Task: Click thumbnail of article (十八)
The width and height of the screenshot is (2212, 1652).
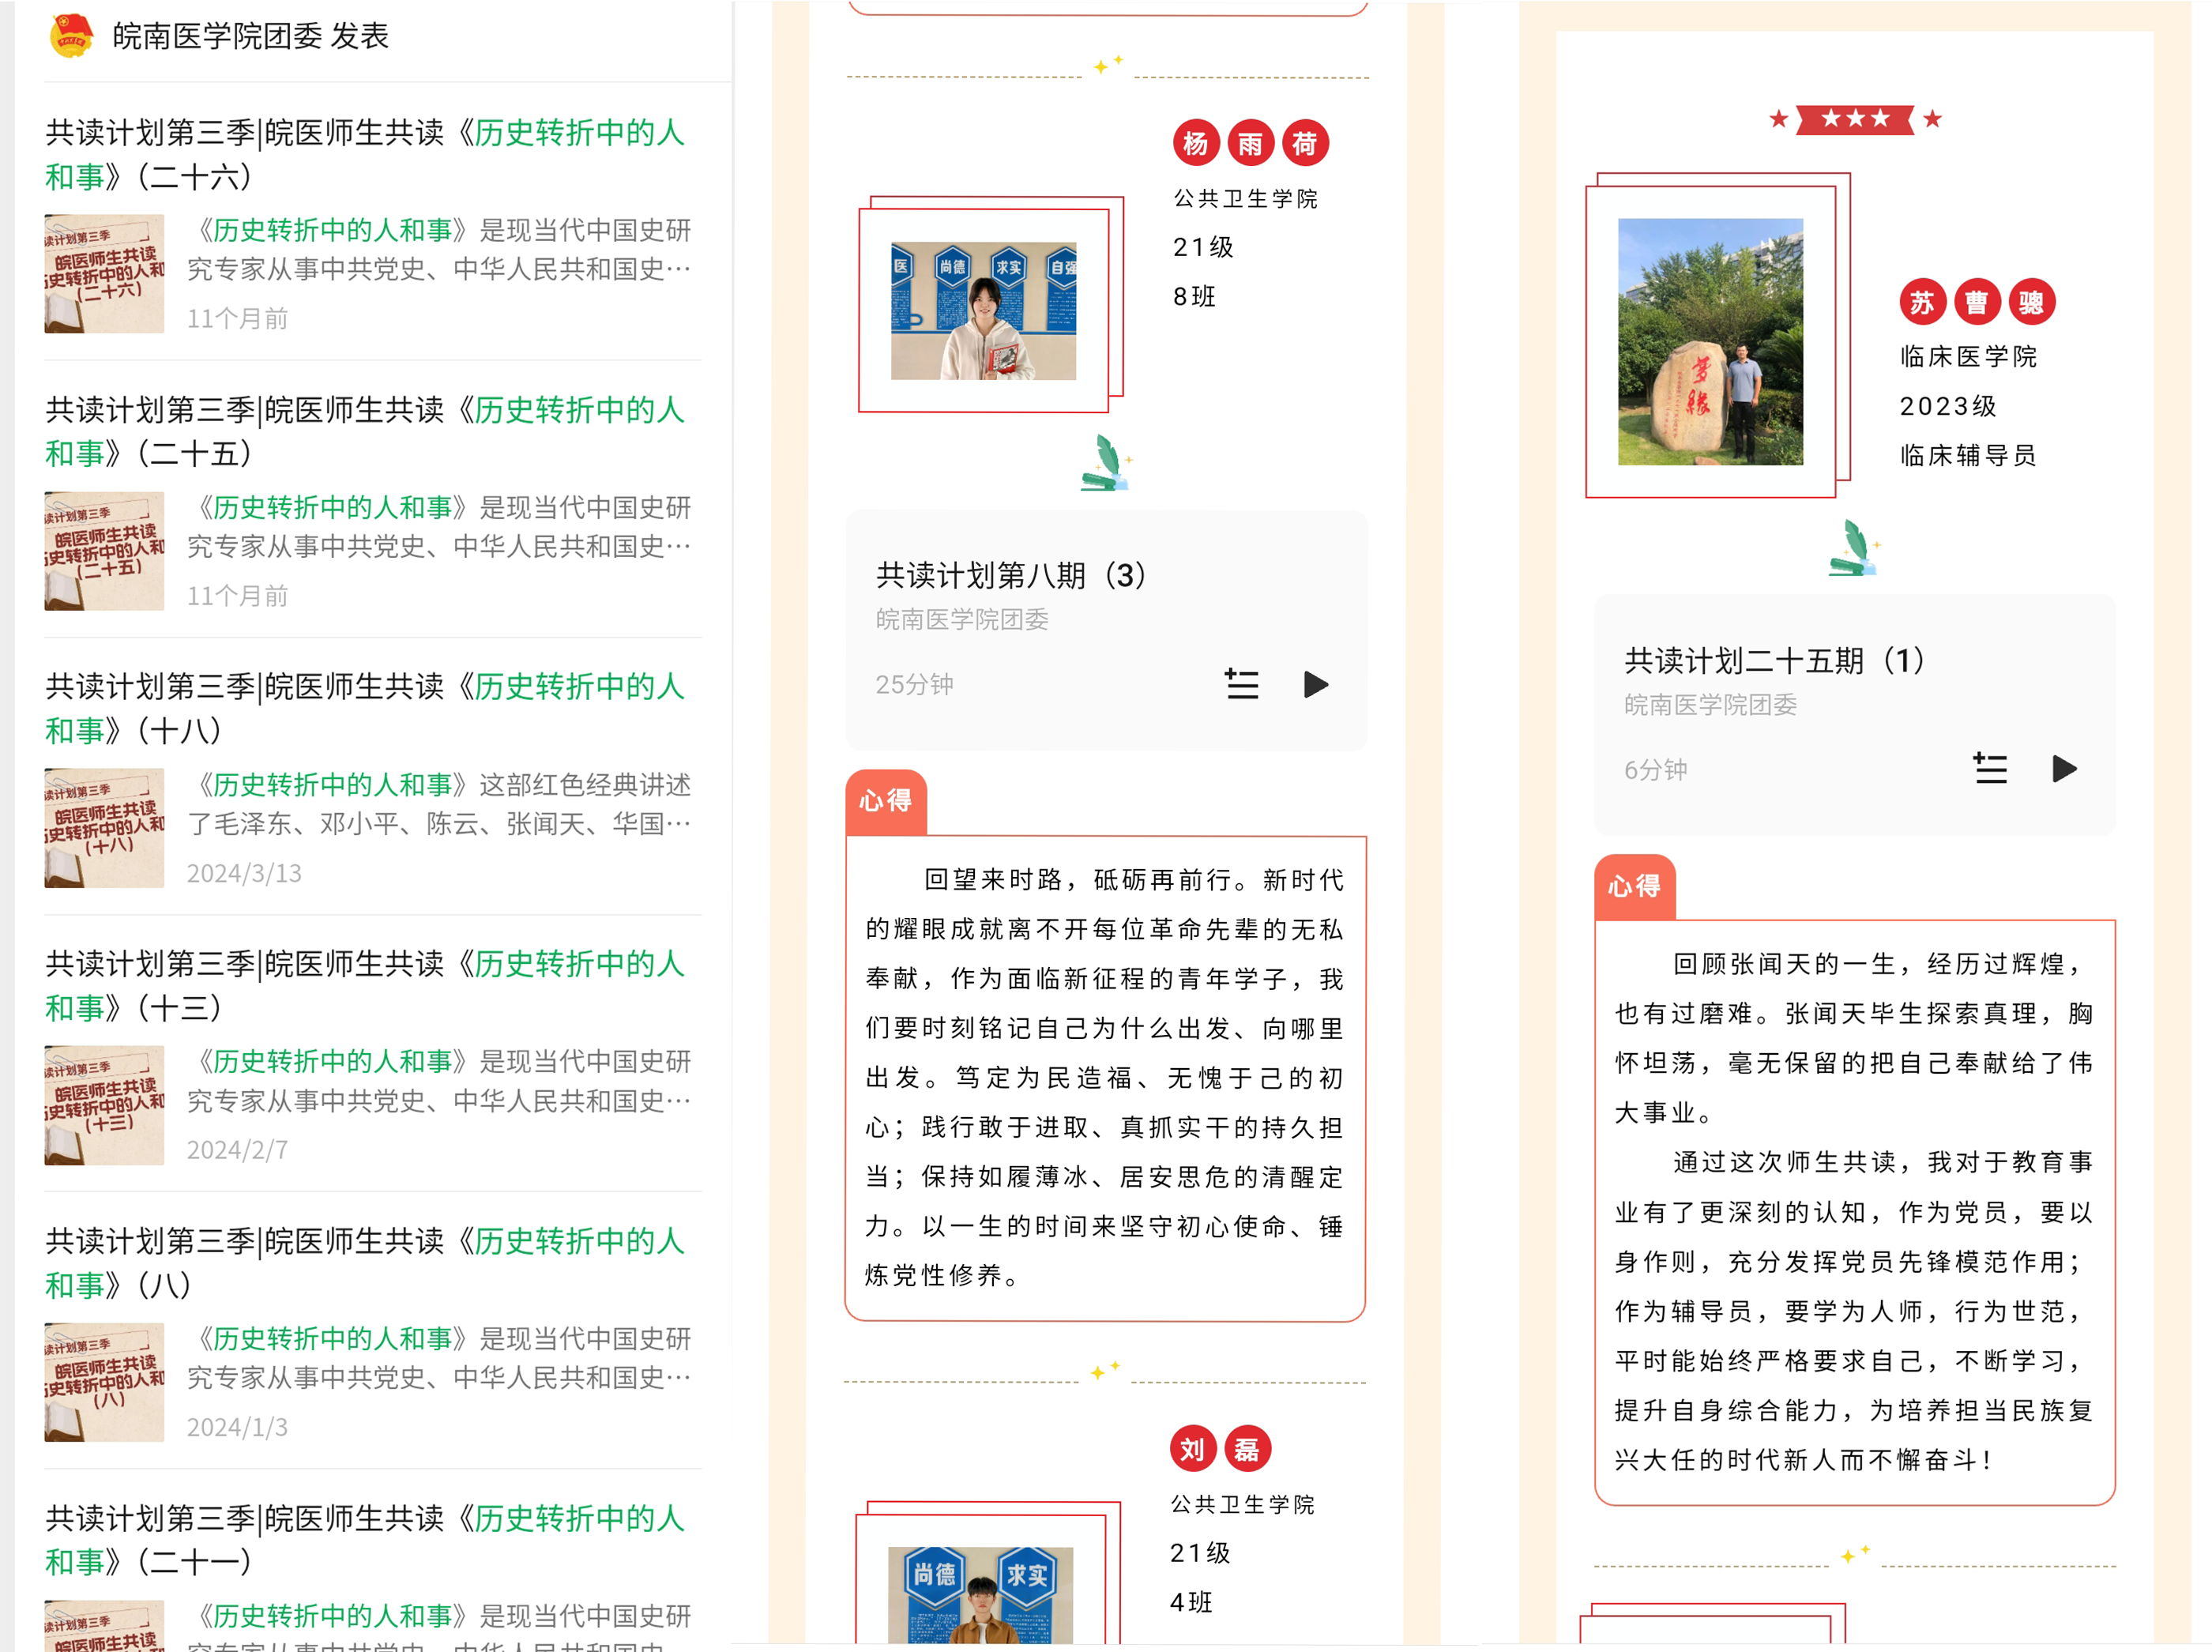Action: [104, 827]
